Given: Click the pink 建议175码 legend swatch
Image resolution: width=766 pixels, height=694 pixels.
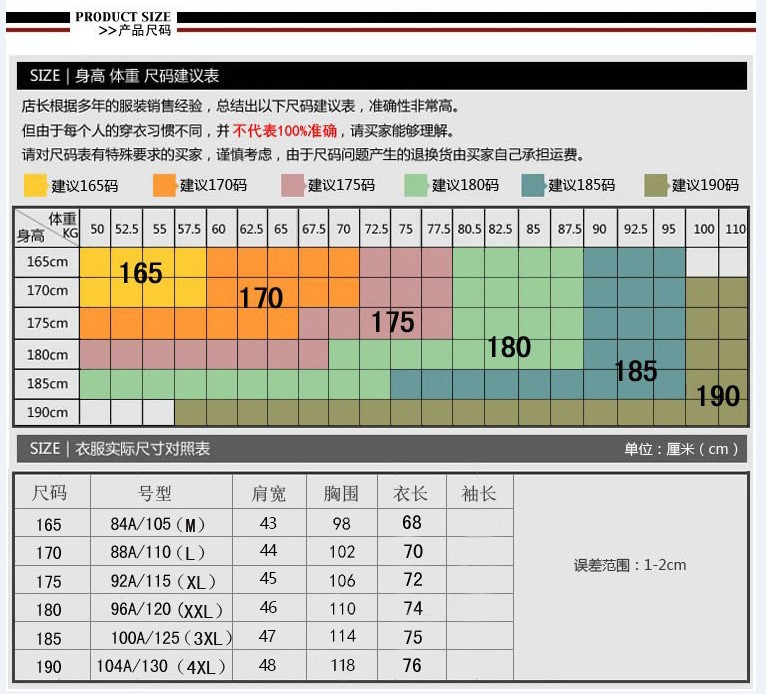Looking at the screenshot, I should (293, 185).
